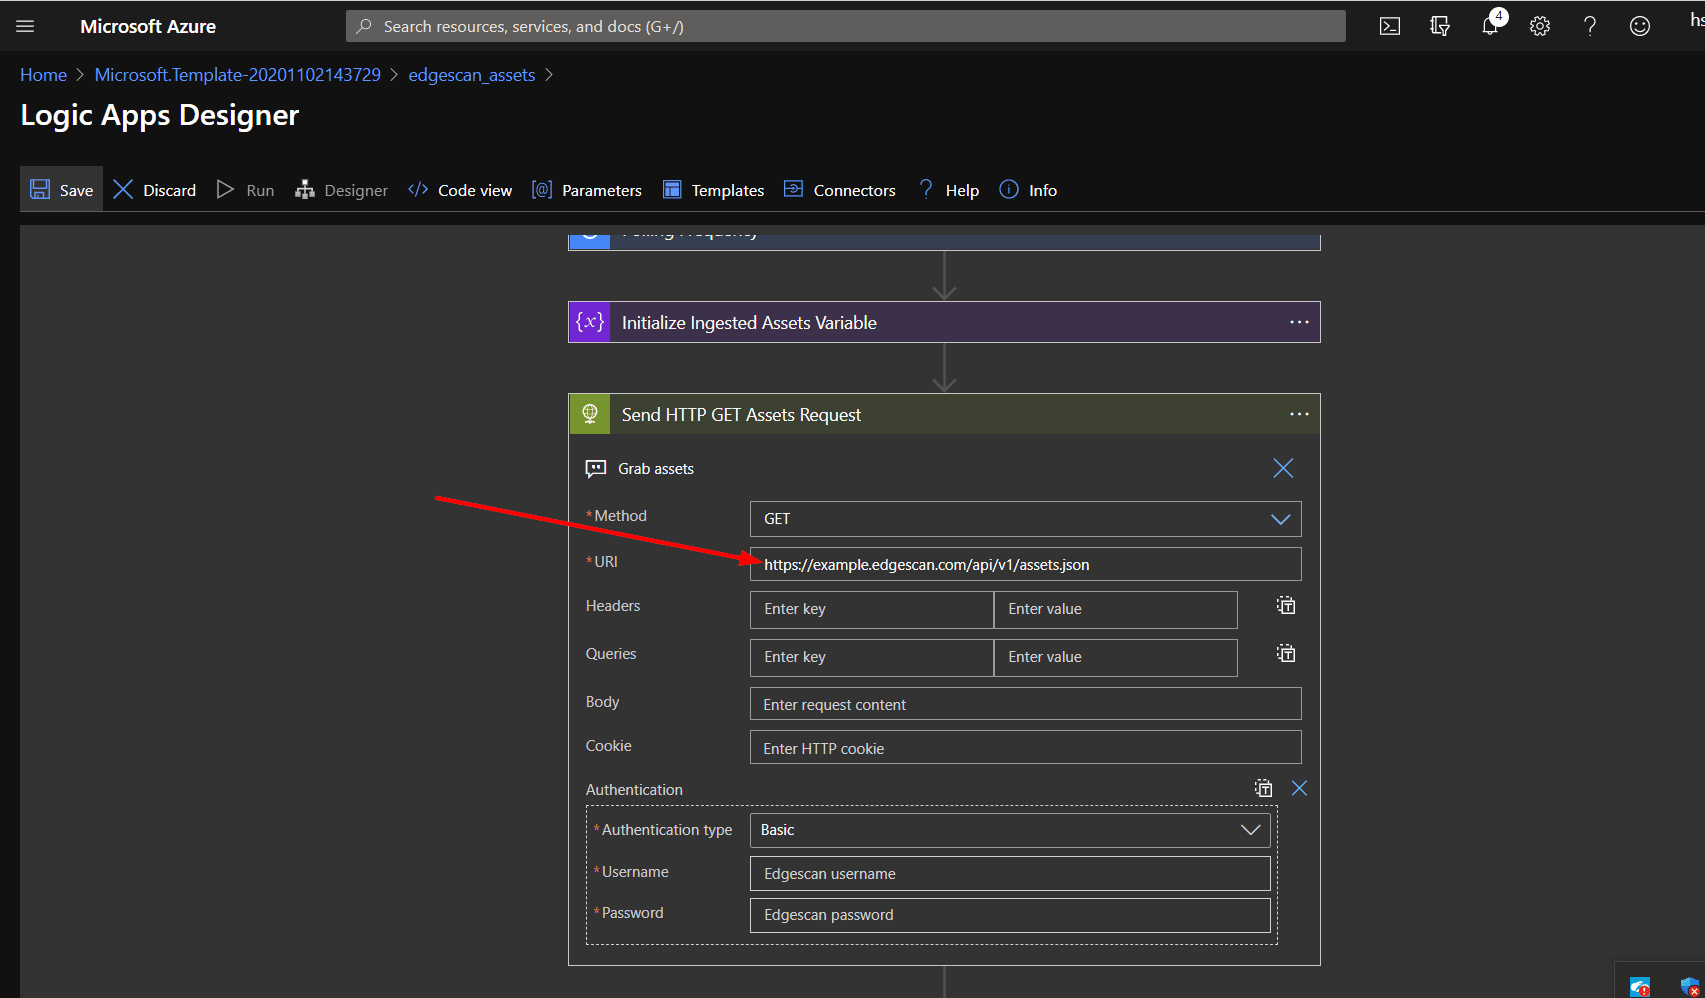This screenshot has height=998, width=1705.
Task: Click the HTTP action globe icon
Action: [x=590, y=414]
